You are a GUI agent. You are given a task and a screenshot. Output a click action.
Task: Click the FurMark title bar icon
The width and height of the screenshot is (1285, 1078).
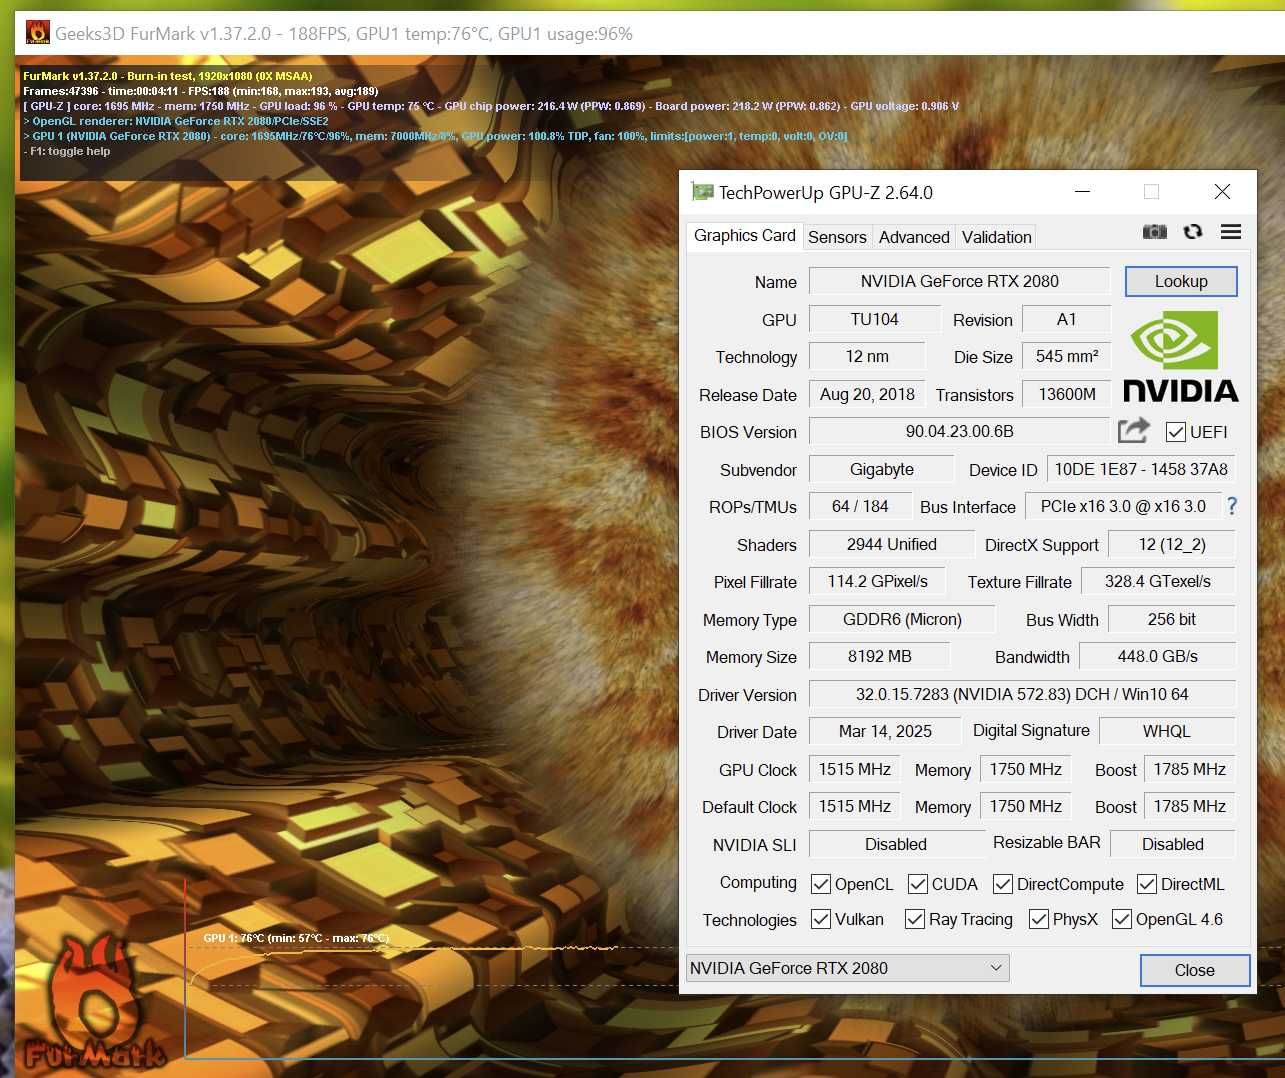pyautogui.click(x=38, y=33)
